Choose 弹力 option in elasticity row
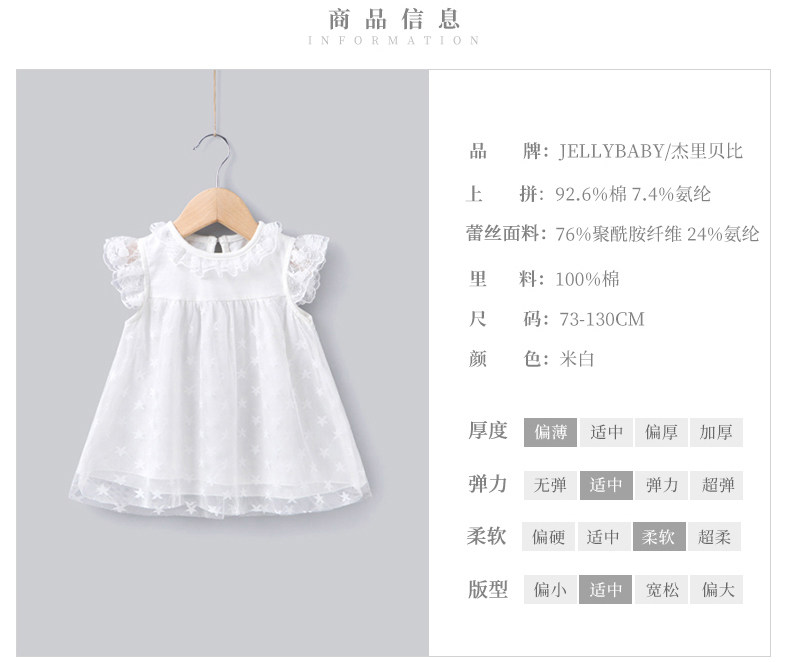Viewport: 790px width, 662px height. click(x=661, y=485)
